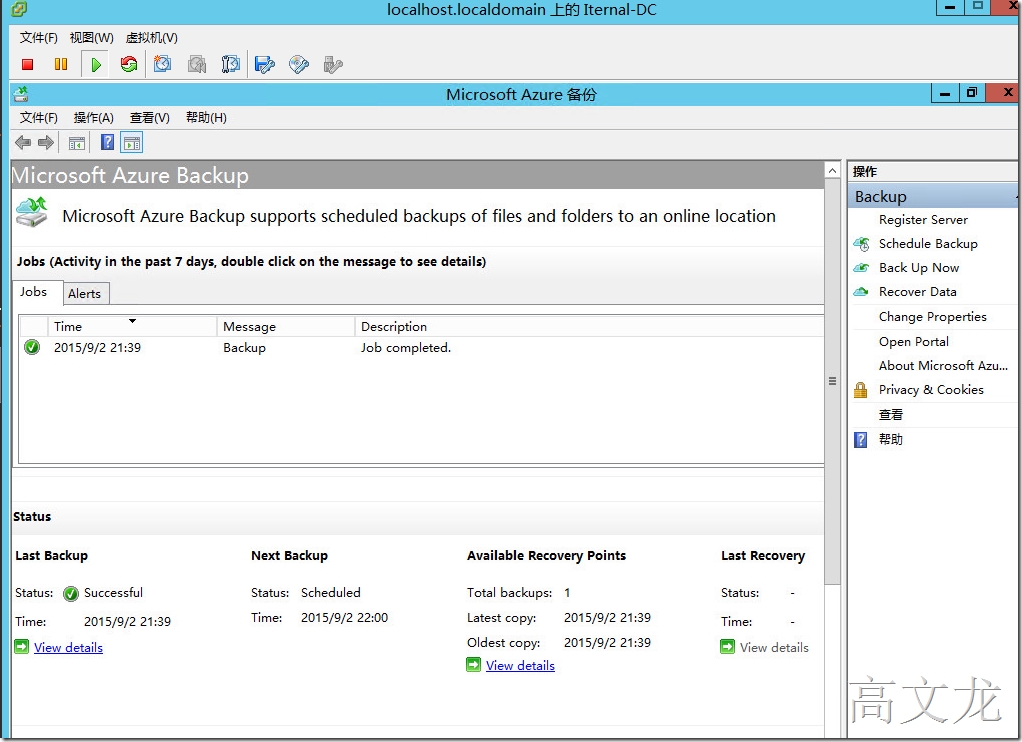This screenshot has width=1022, height=742.
Task: Click 帮助 in the actions pane
Action: (x=891, y=439)
